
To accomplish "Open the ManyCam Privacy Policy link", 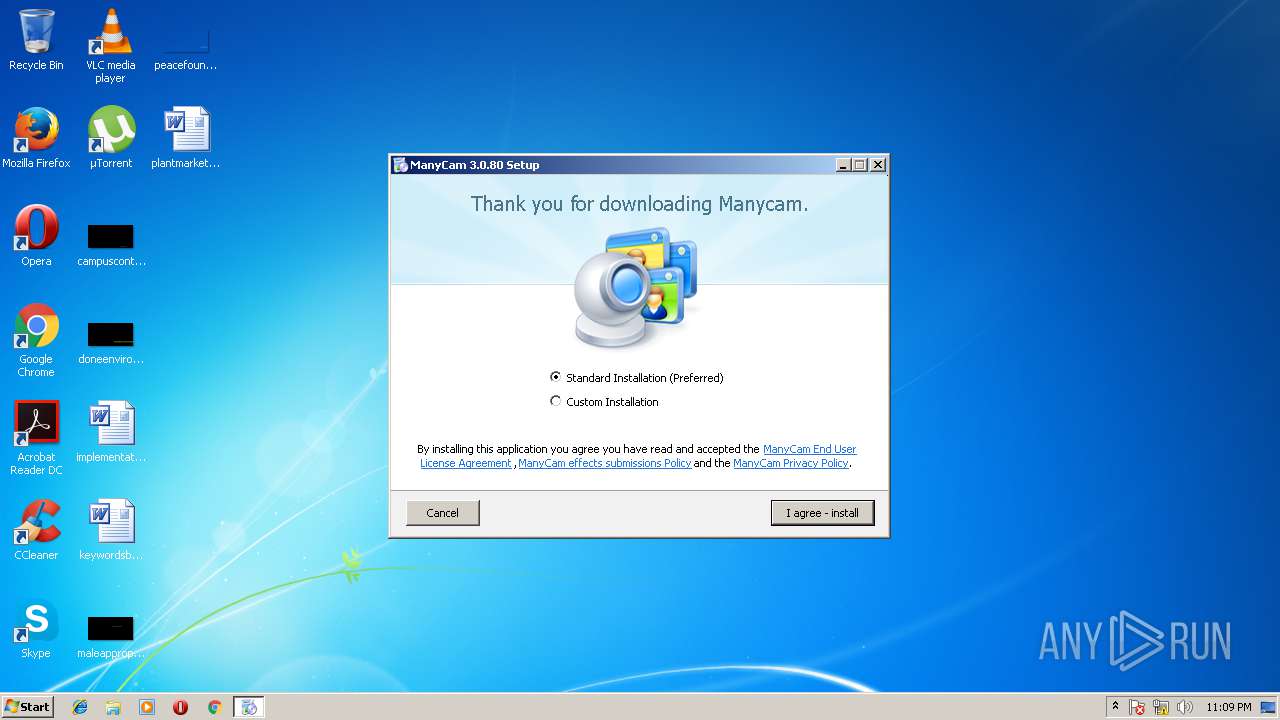I will point(790,463).
